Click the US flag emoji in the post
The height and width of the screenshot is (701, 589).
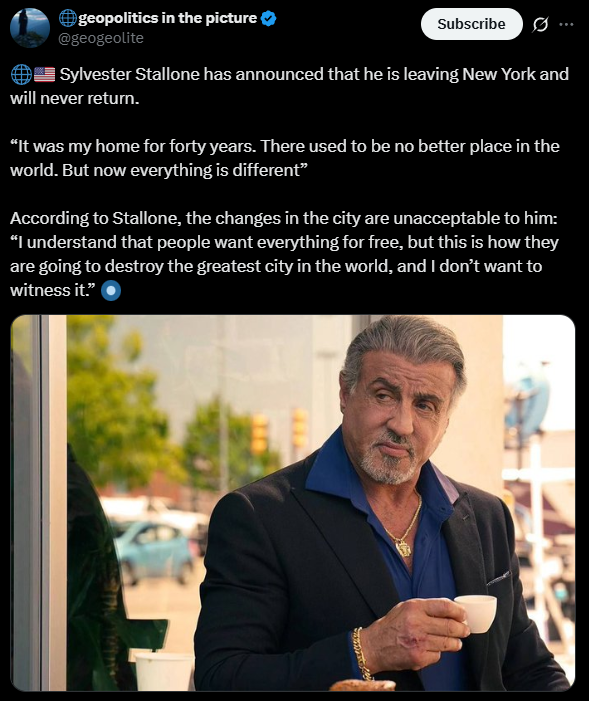click(45, 75)
